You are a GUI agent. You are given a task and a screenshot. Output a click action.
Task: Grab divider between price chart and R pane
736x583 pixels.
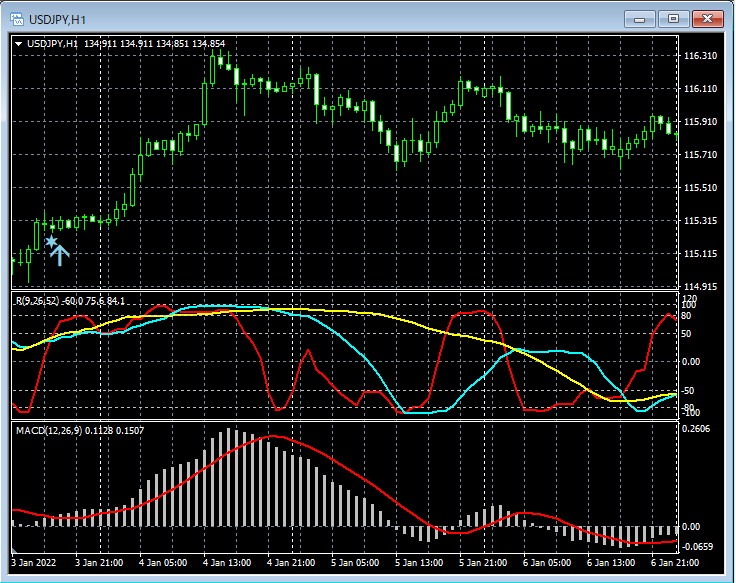tap(340, 291)
